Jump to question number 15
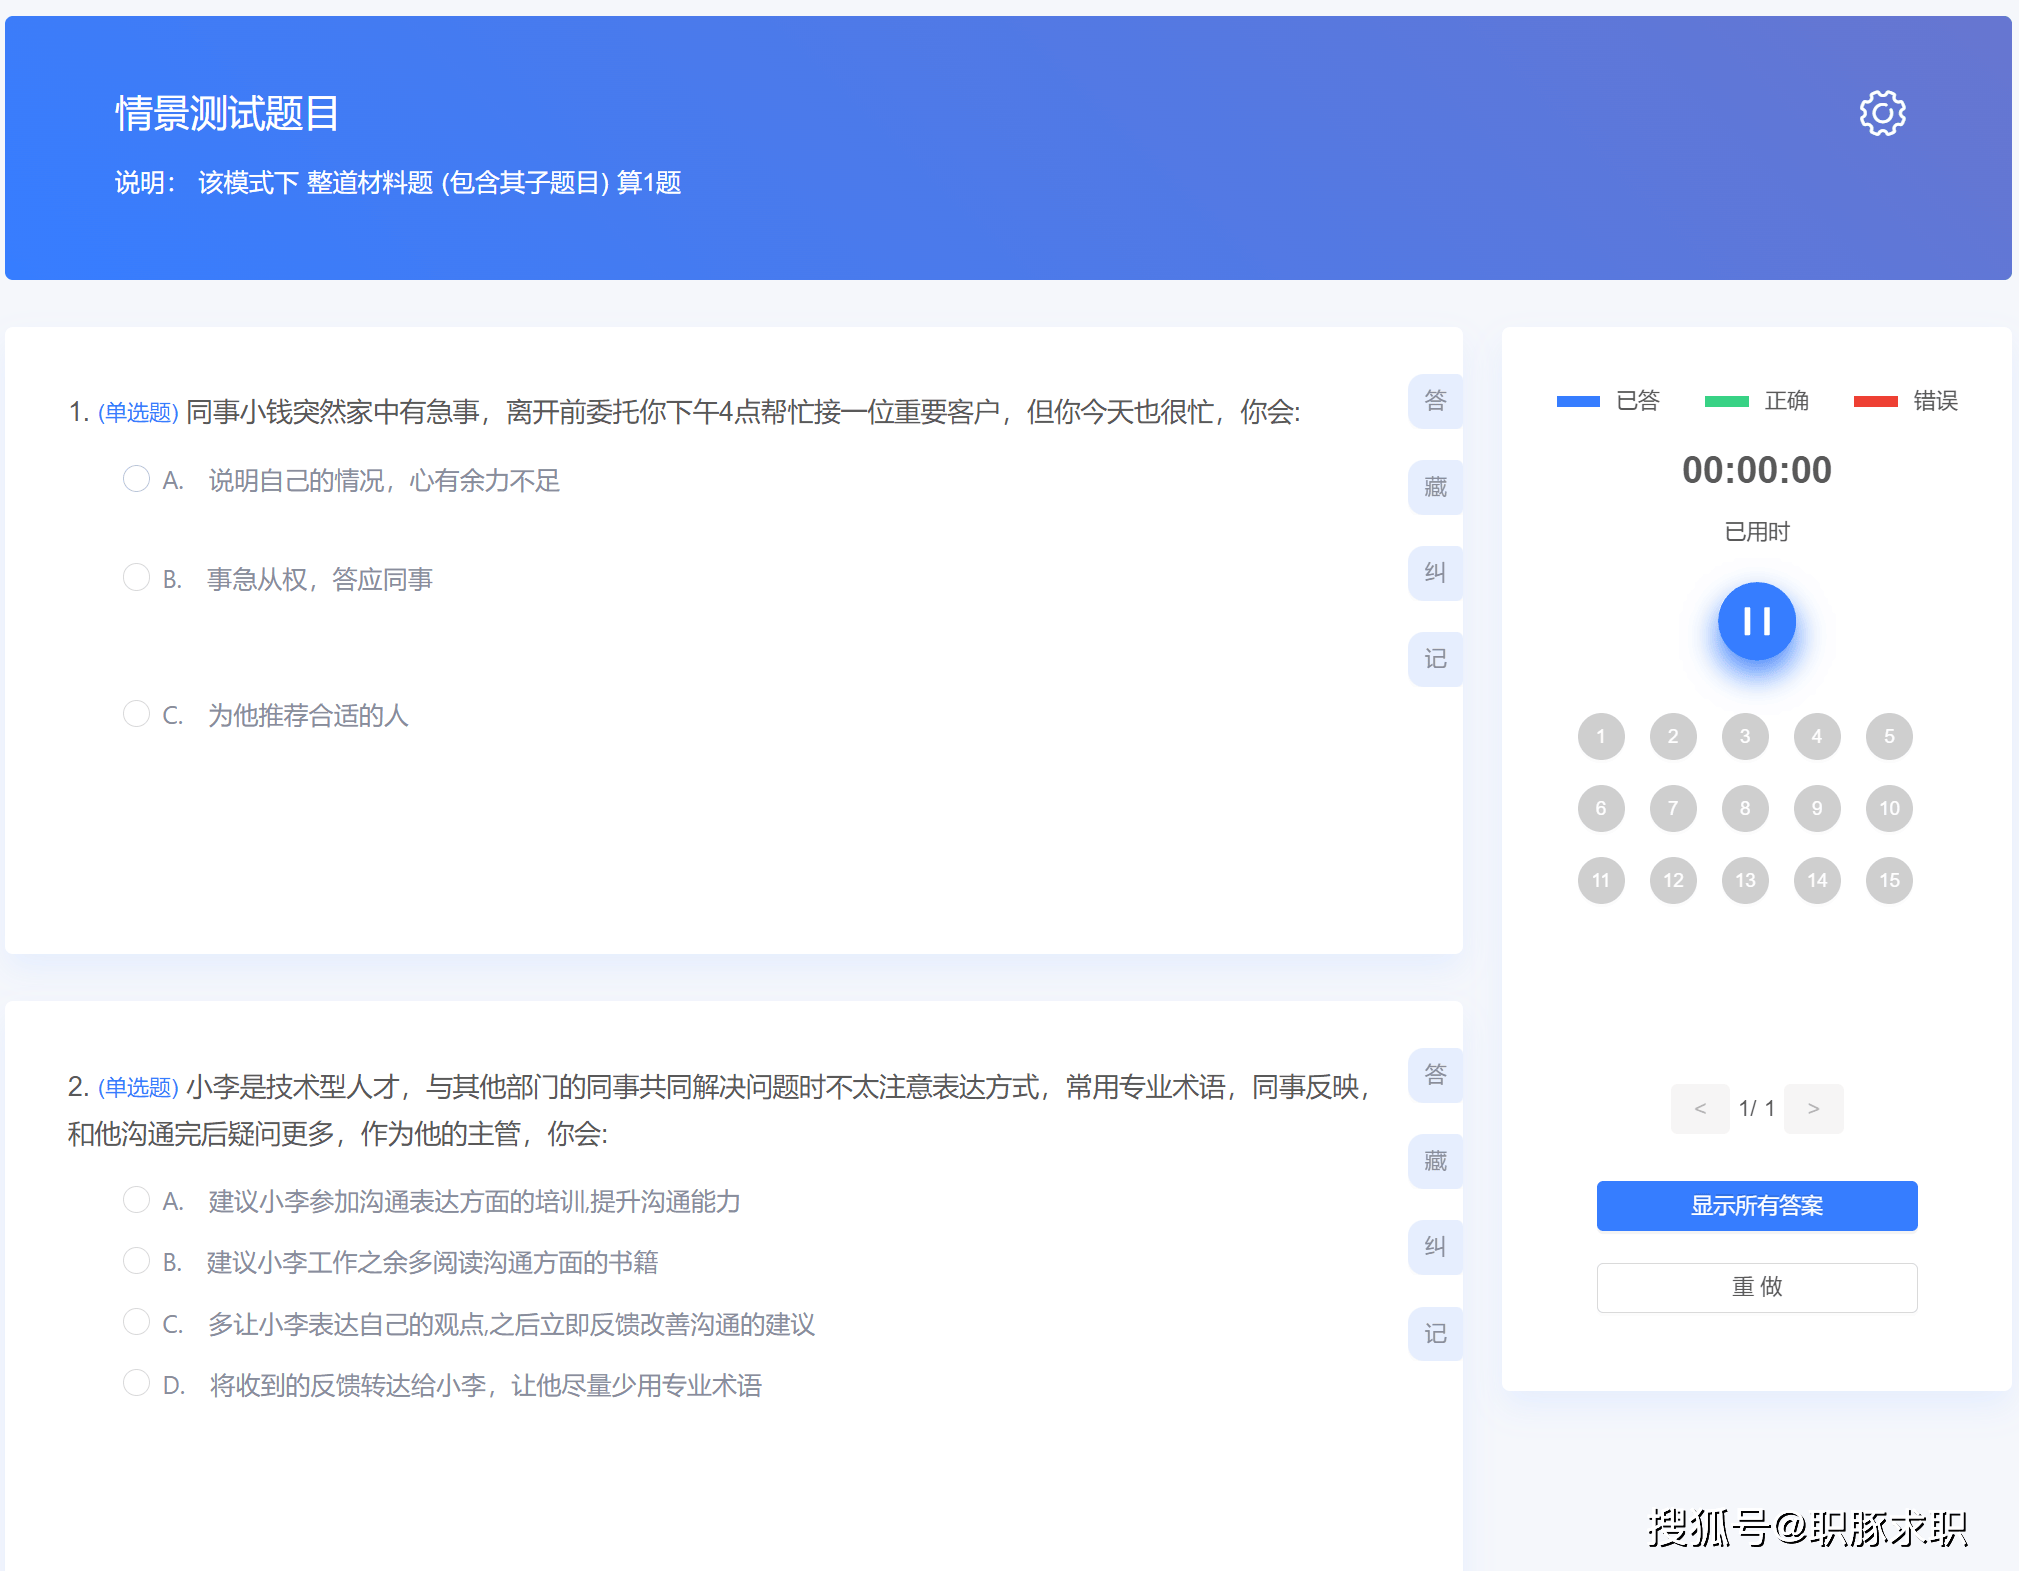This screenshot has width=2019, height=1571. (x=1889, y=880)
